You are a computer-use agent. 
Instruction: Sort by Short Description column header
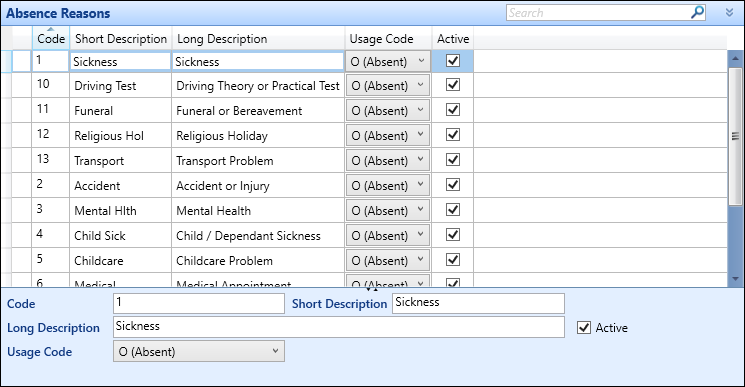121,38
